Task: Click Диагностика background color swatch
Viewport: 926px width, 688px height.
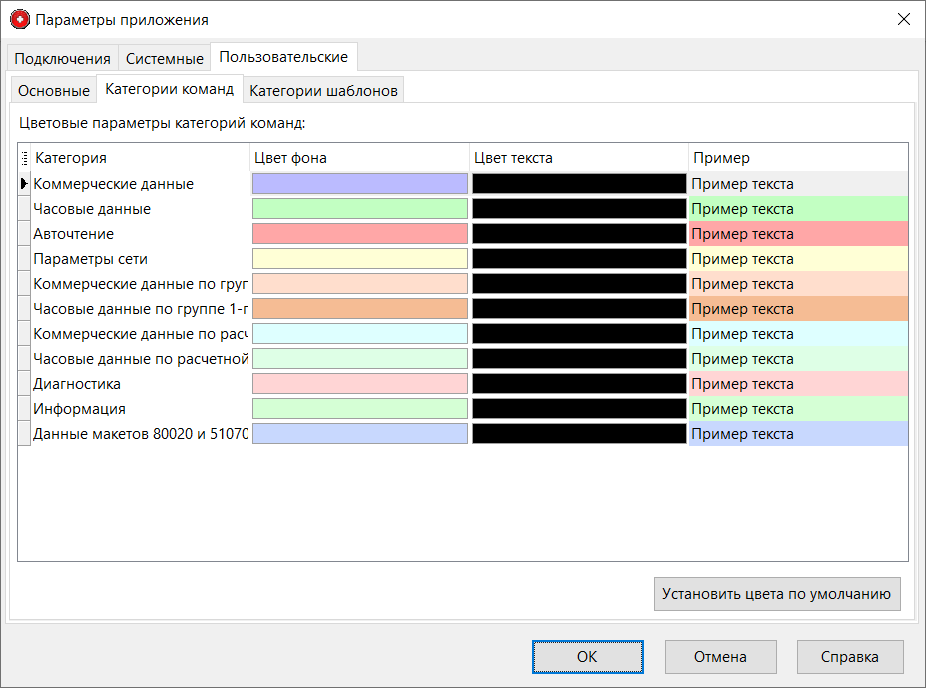Action: [x=359, y=384]
